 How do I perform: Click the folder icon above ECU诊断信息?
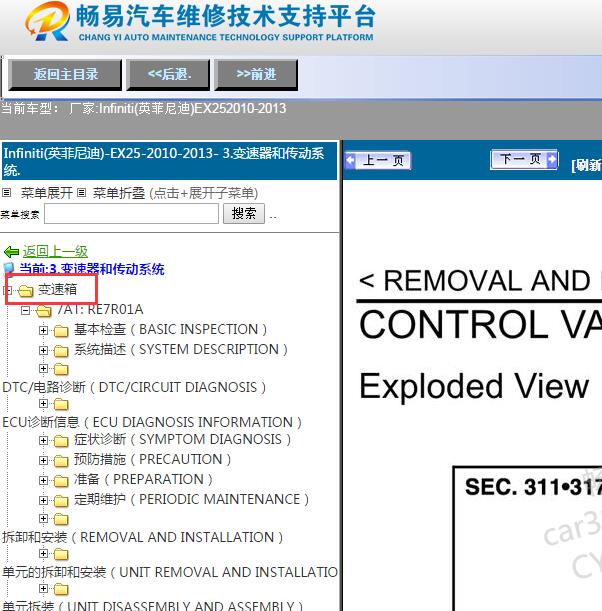(x=61, y=404)
